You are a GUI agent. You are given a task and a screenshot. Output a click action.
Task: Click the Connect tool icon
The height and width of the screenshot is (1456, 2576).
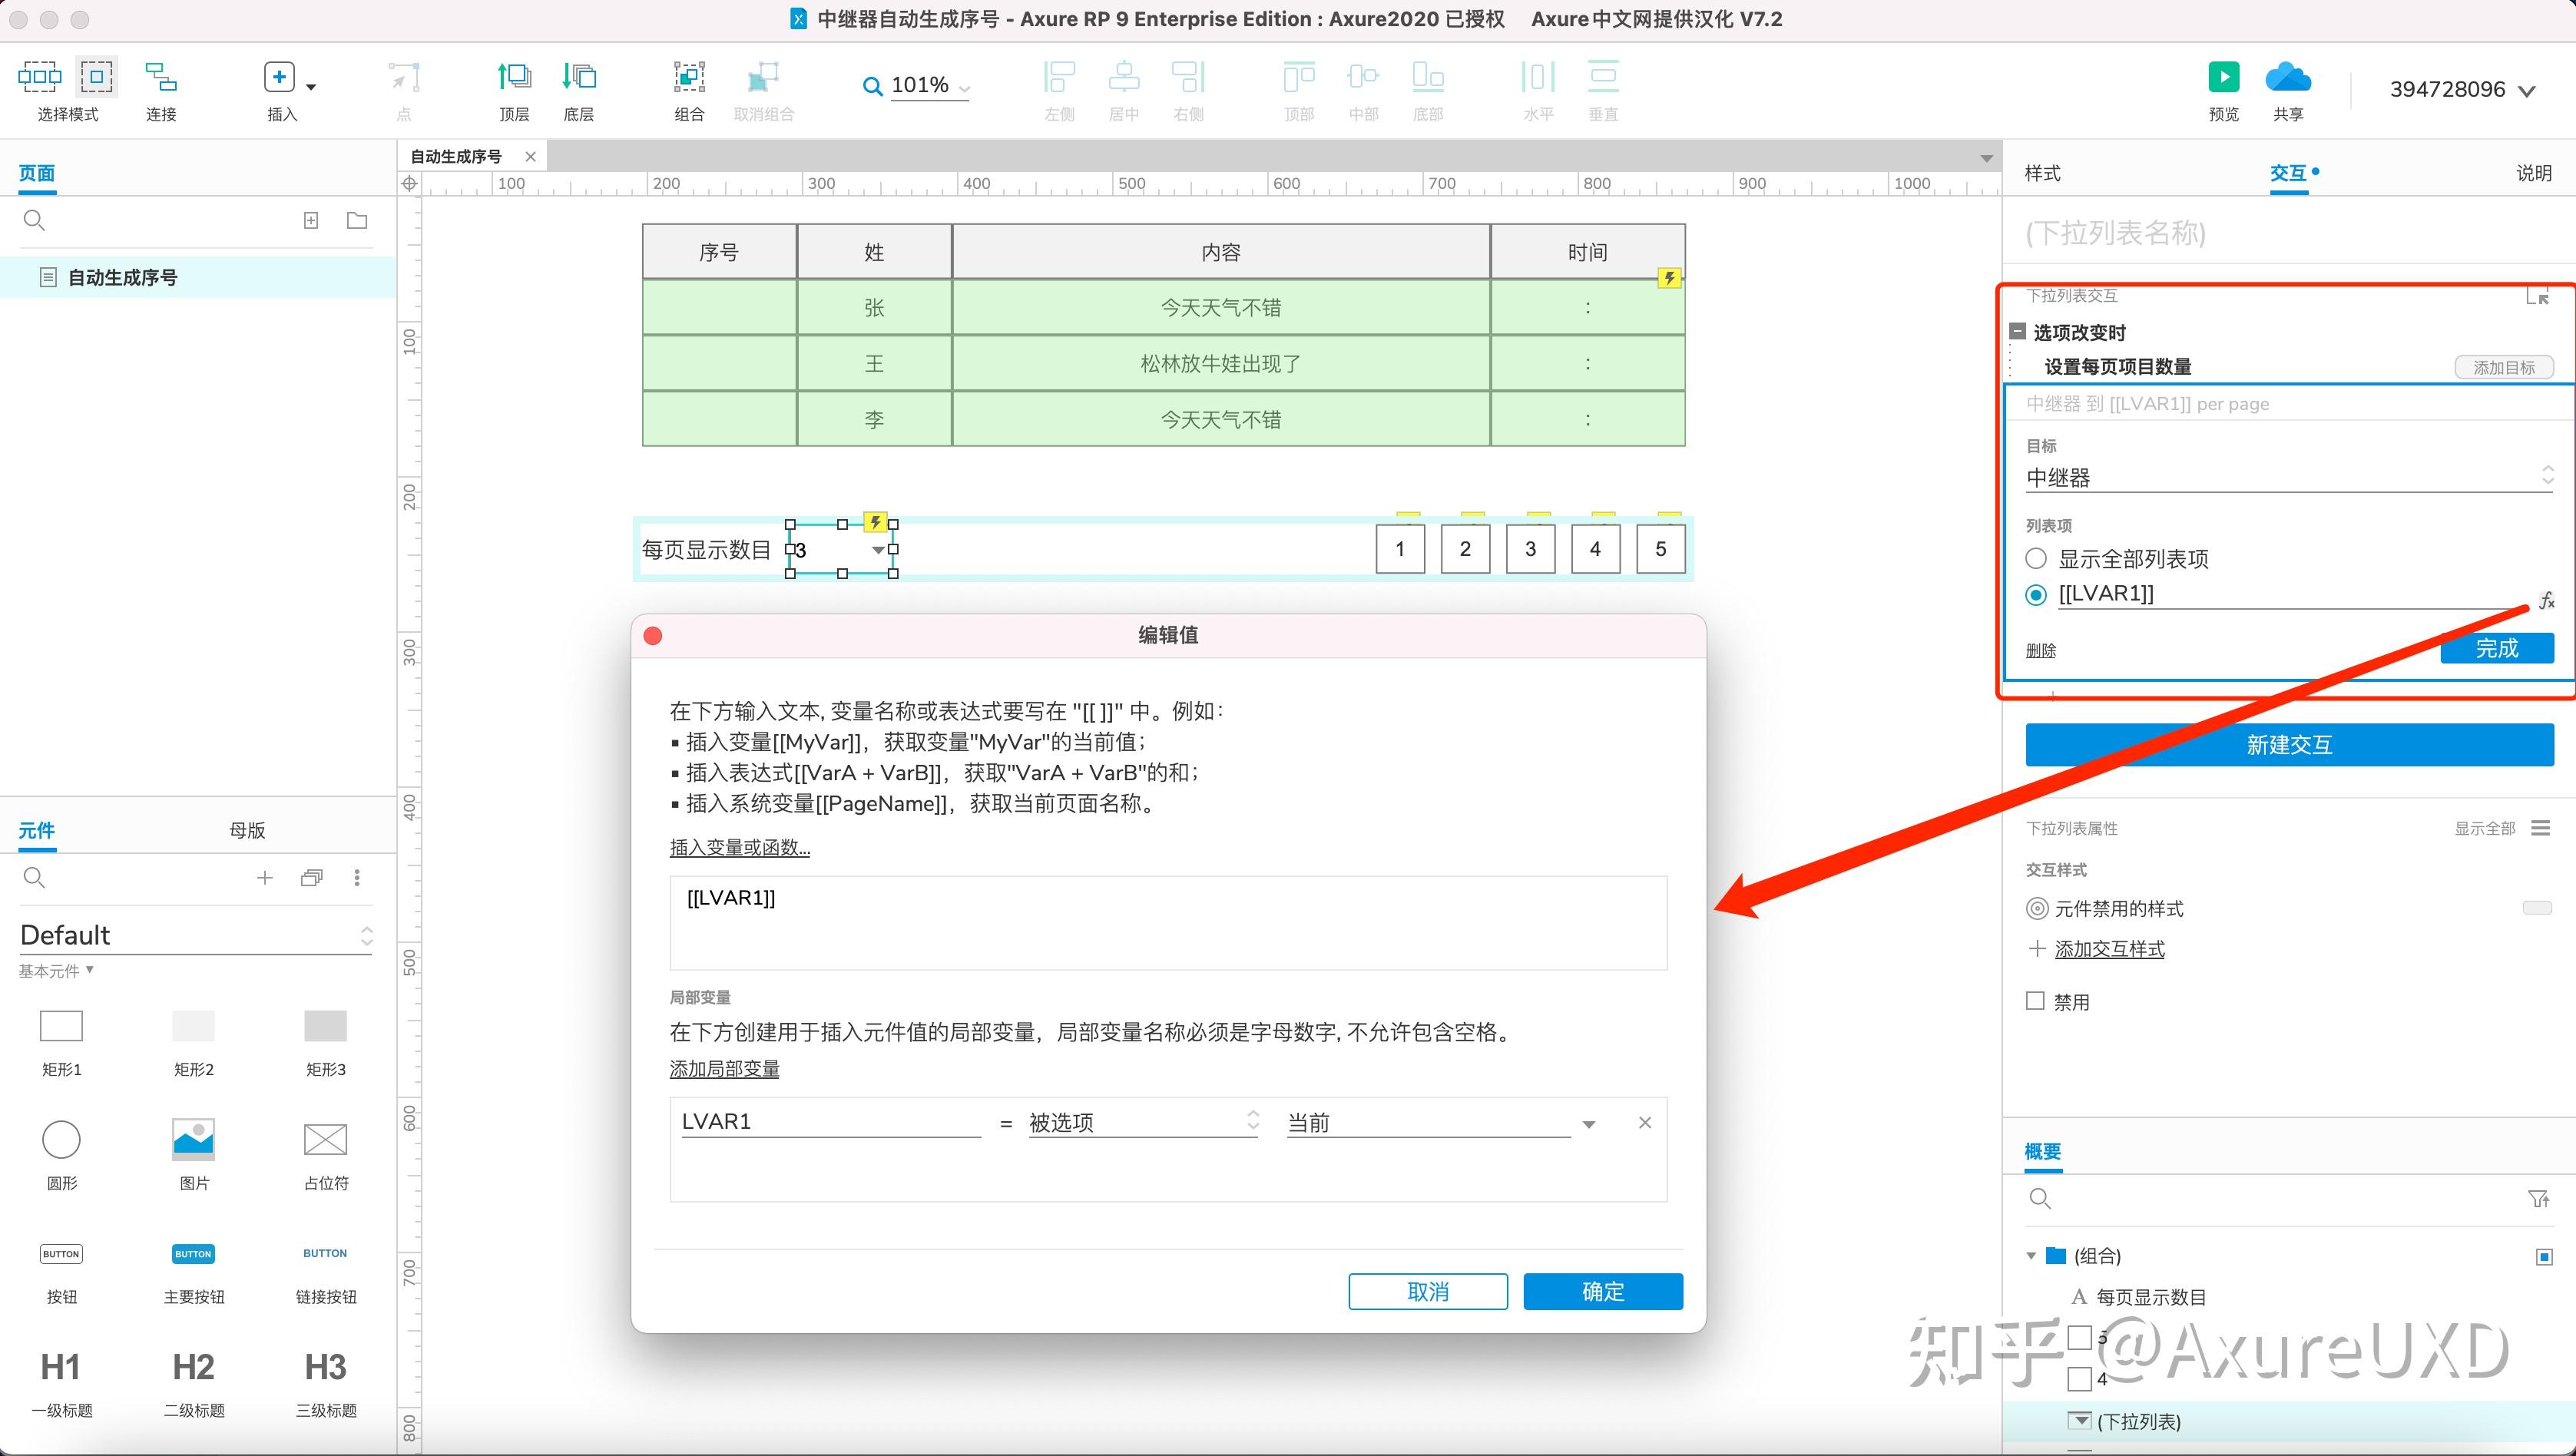click(x=160, y=77)
